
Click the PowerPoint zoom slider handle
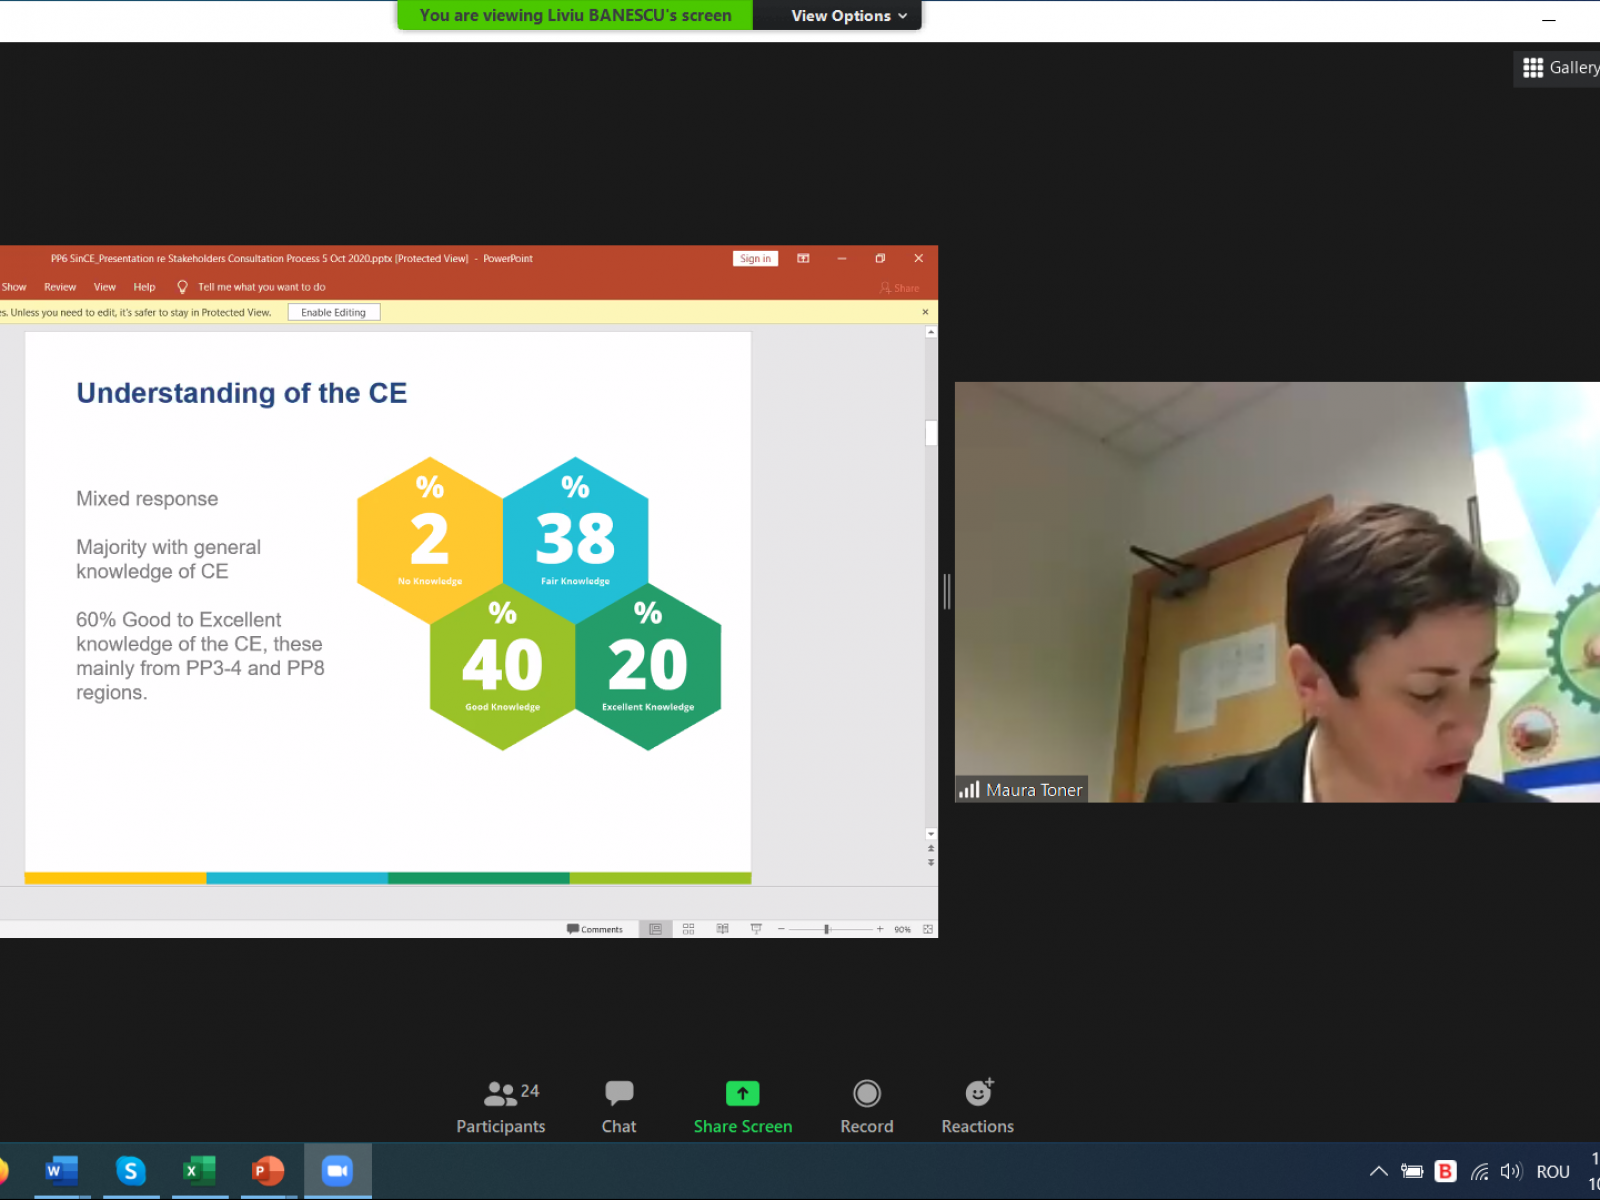(827, 929)
